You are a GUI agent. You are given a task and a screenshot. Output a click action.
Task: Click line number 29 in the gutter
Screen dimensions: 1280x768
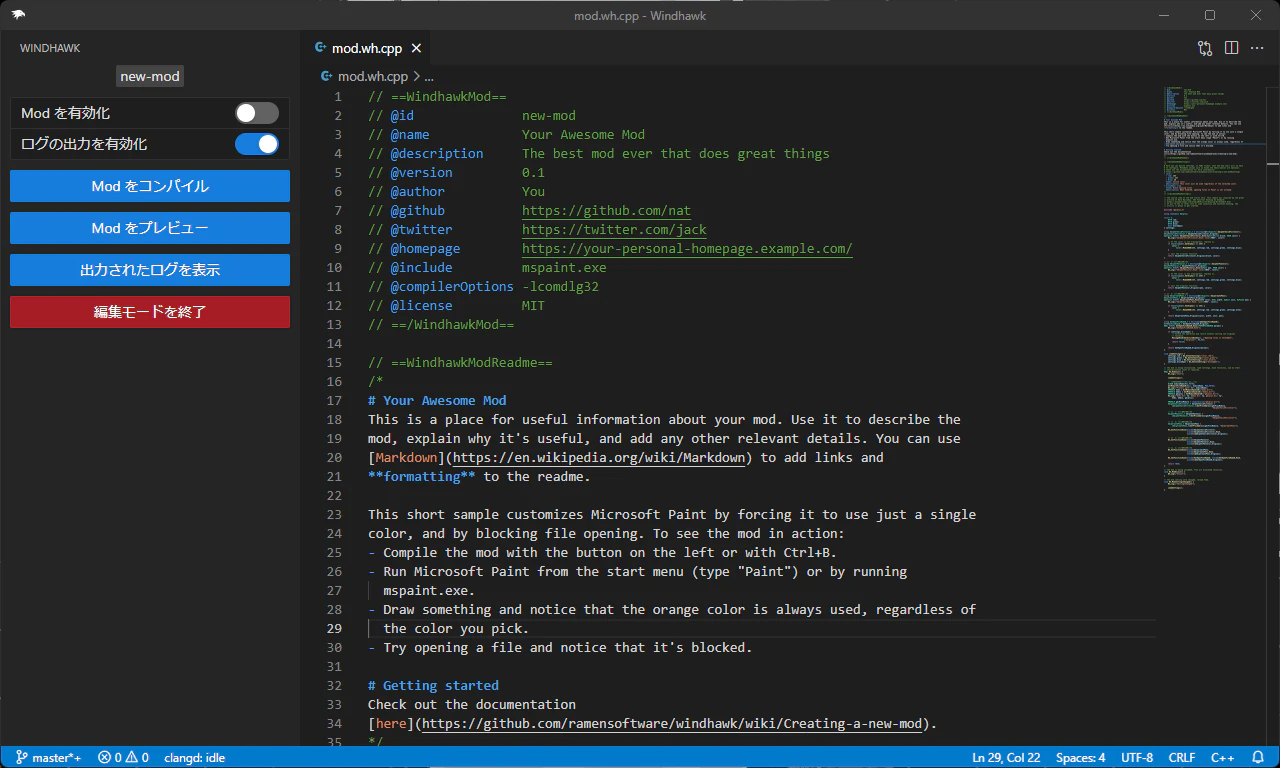click(x=334, y=629)
